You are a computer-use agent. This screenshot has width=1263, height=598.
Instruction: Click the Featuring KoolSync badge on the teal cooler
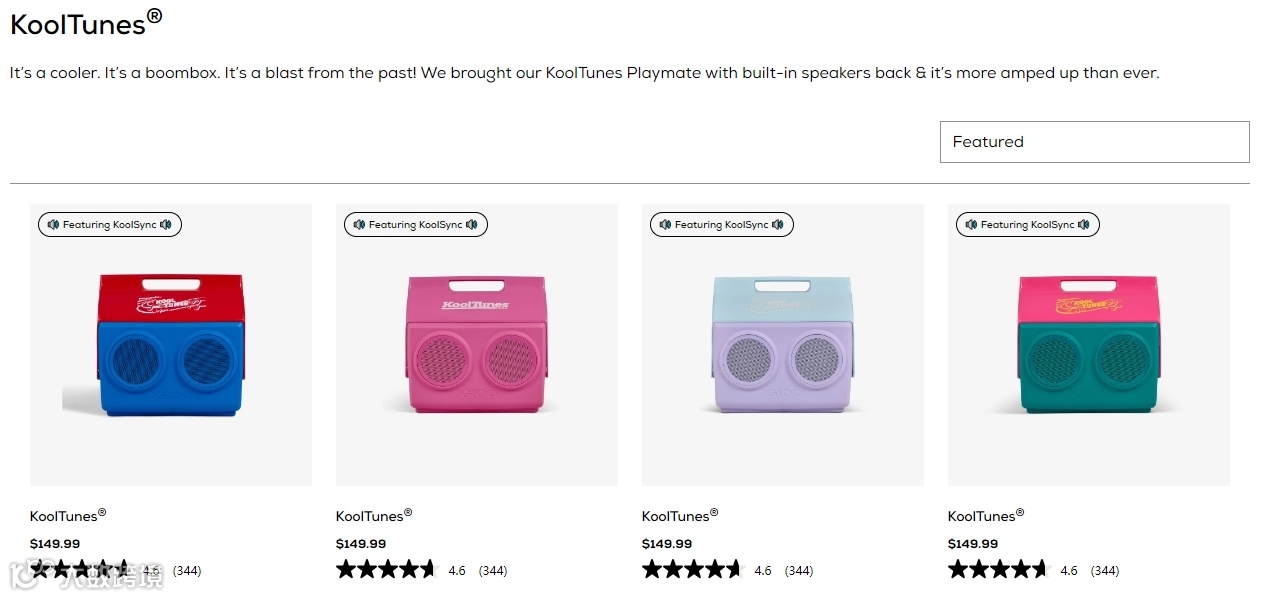1028,225
